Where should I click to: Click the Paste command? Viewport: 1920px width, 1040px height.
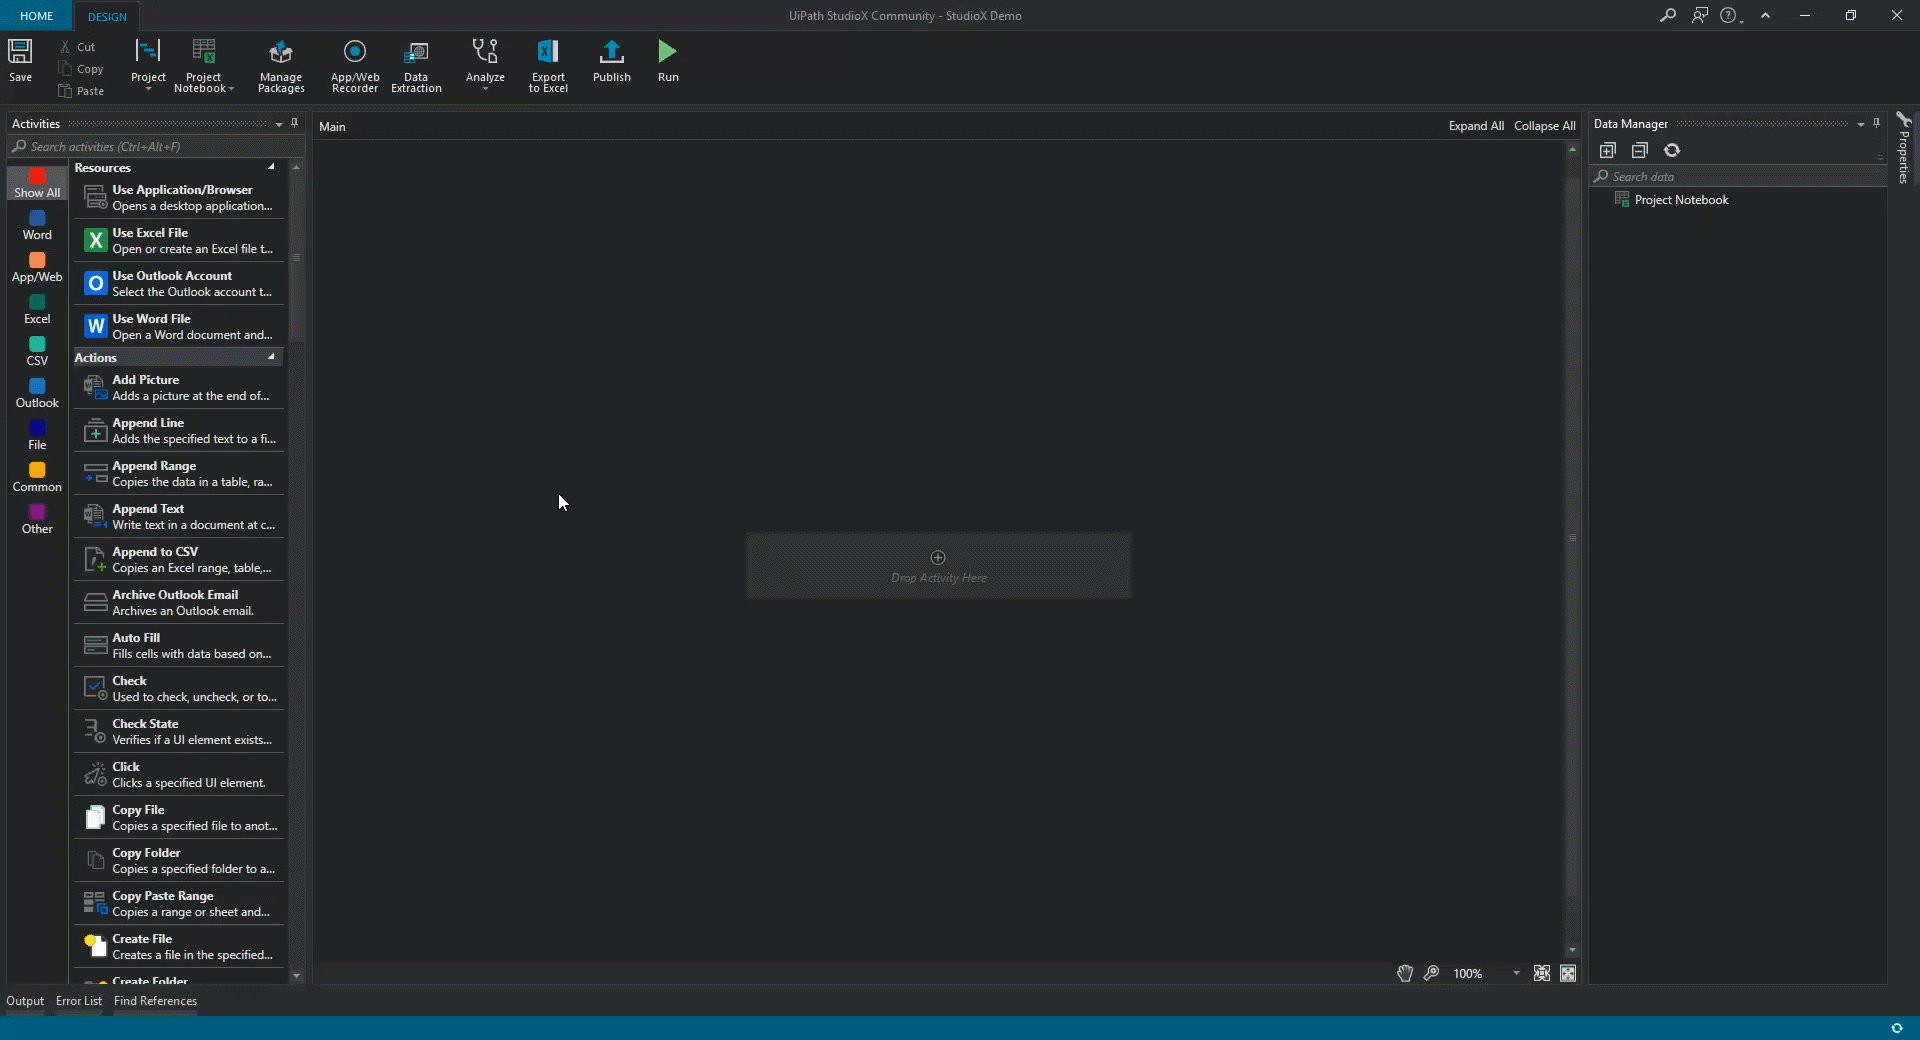[x=81, y=91]
